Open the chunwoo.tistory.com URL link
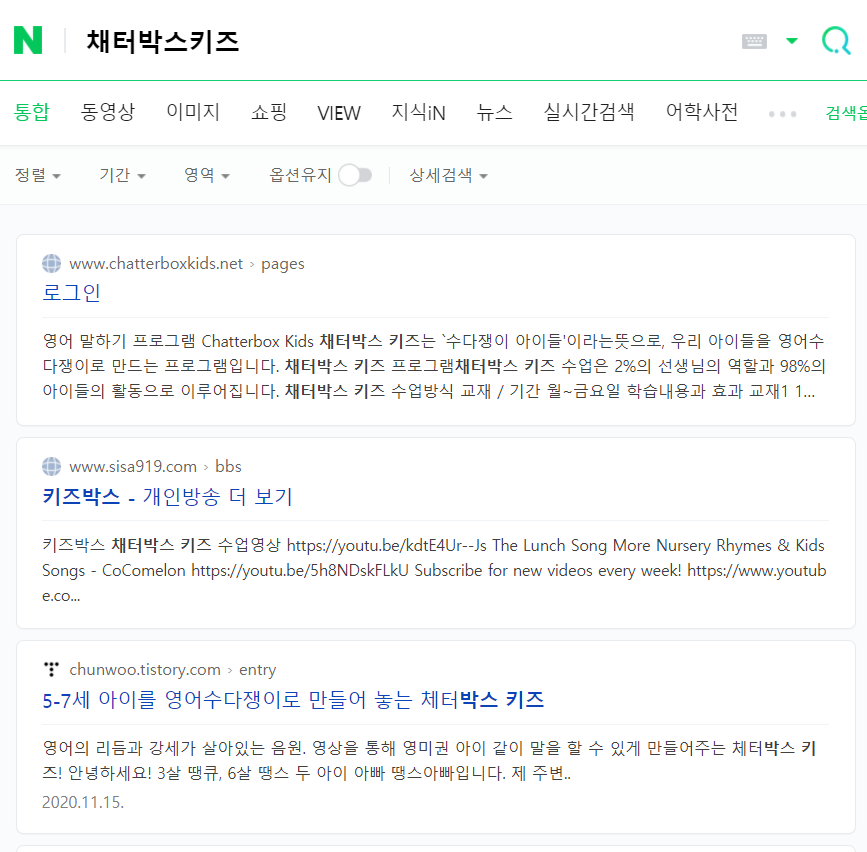This screenshot has width=867, height=852. coord(145,670)
